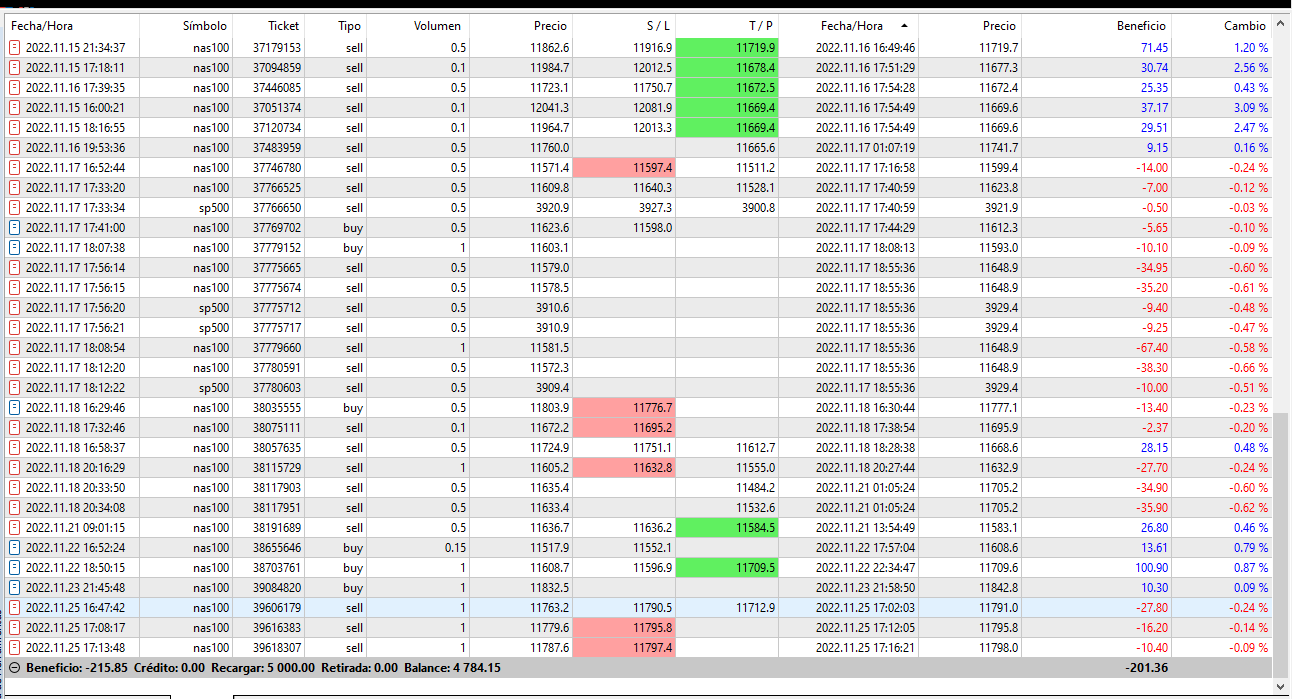
Task: Click the sell order icon for ticket 37094859
Action: click(x=14, y=67)
